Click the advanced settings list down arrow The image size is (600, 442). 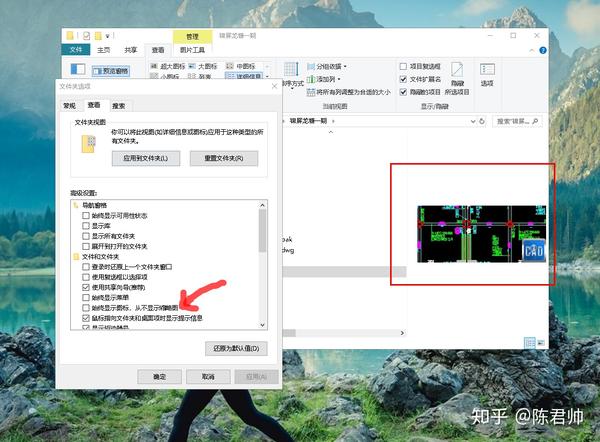[262, 325]
